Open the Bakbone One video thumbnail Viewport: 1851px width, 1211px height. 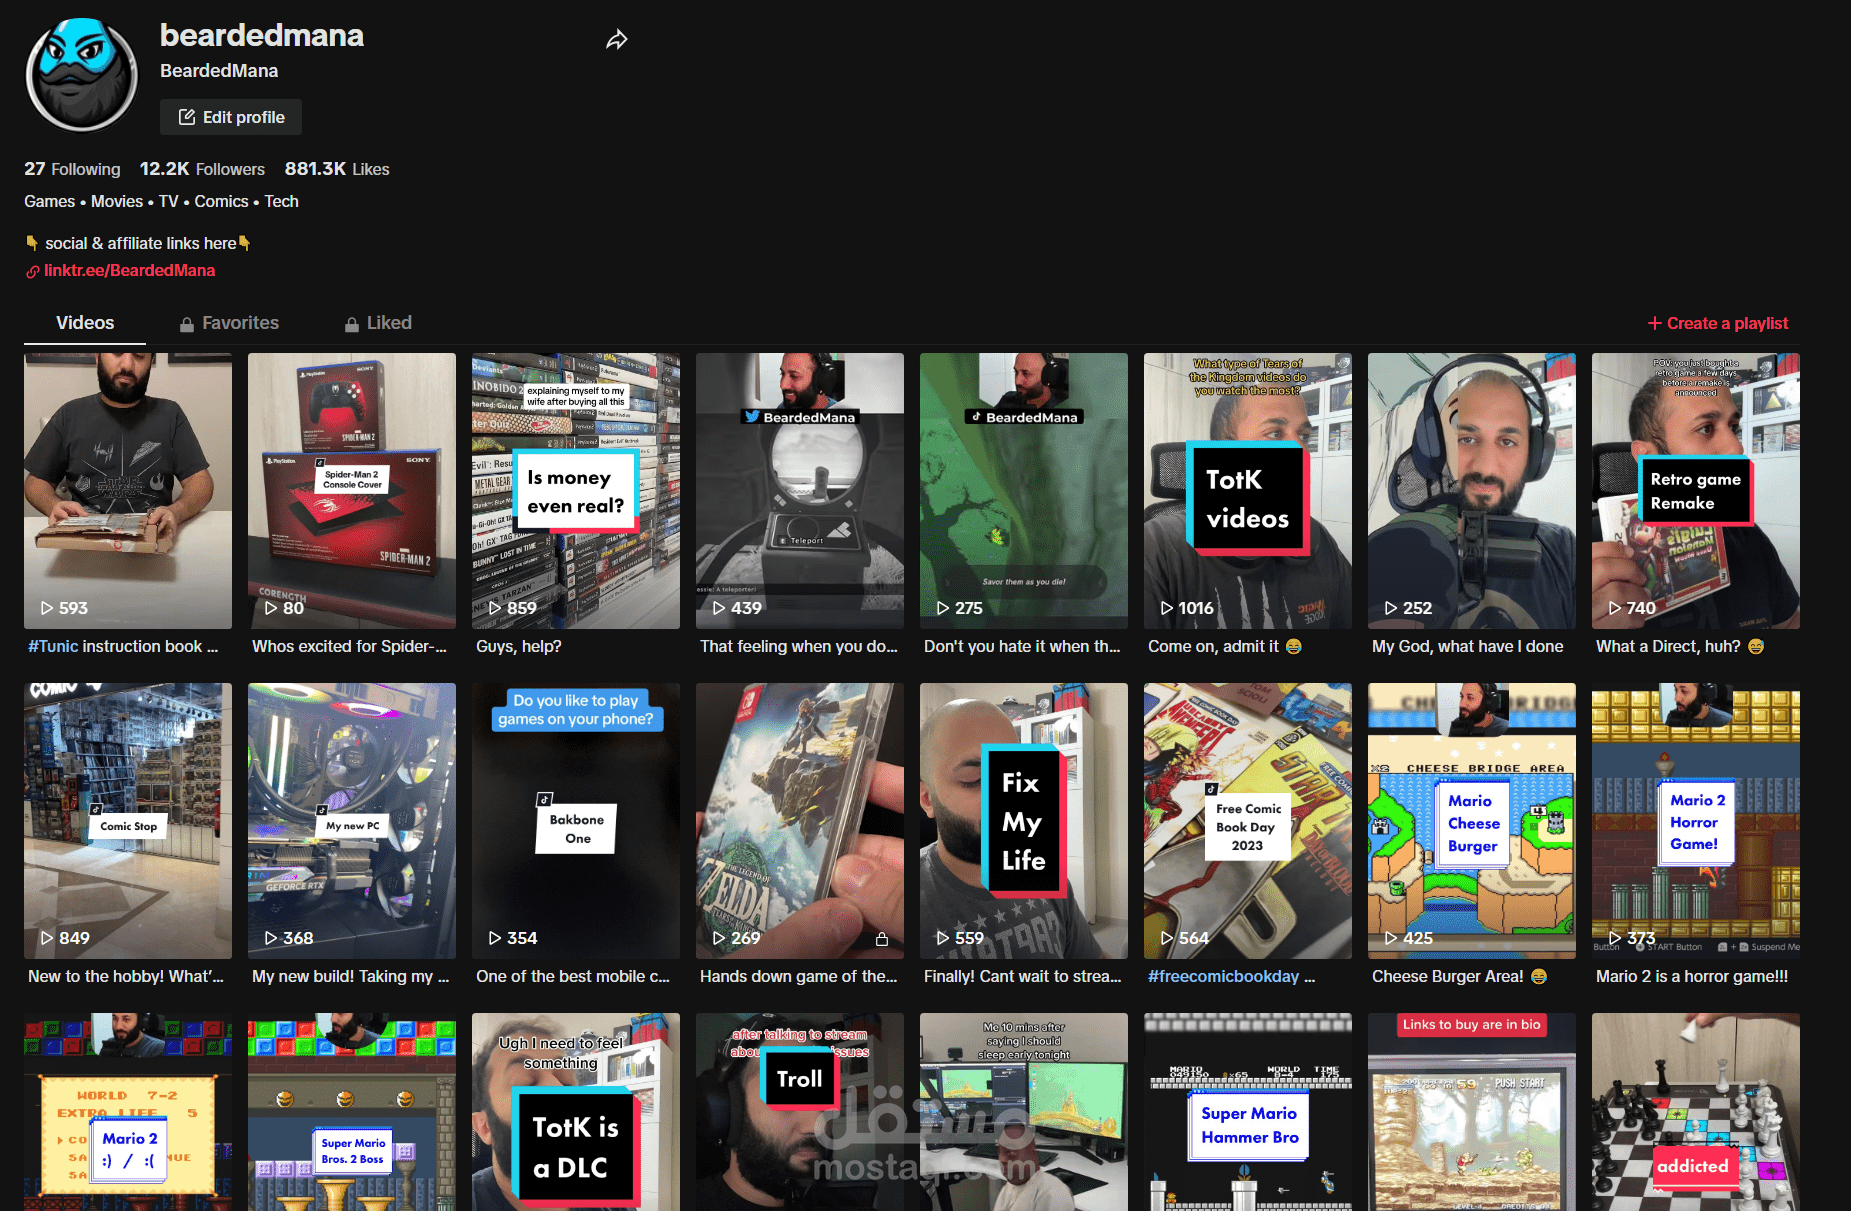tap(576, 821)
